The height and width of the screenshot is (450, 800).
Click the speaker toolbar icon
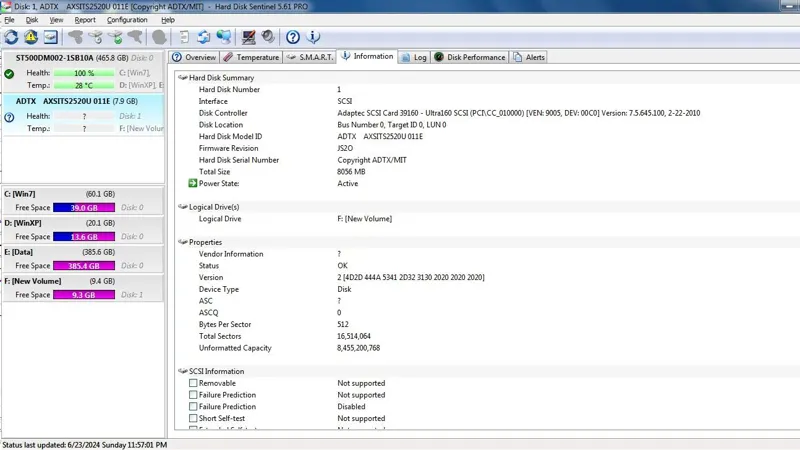(268, 37)
